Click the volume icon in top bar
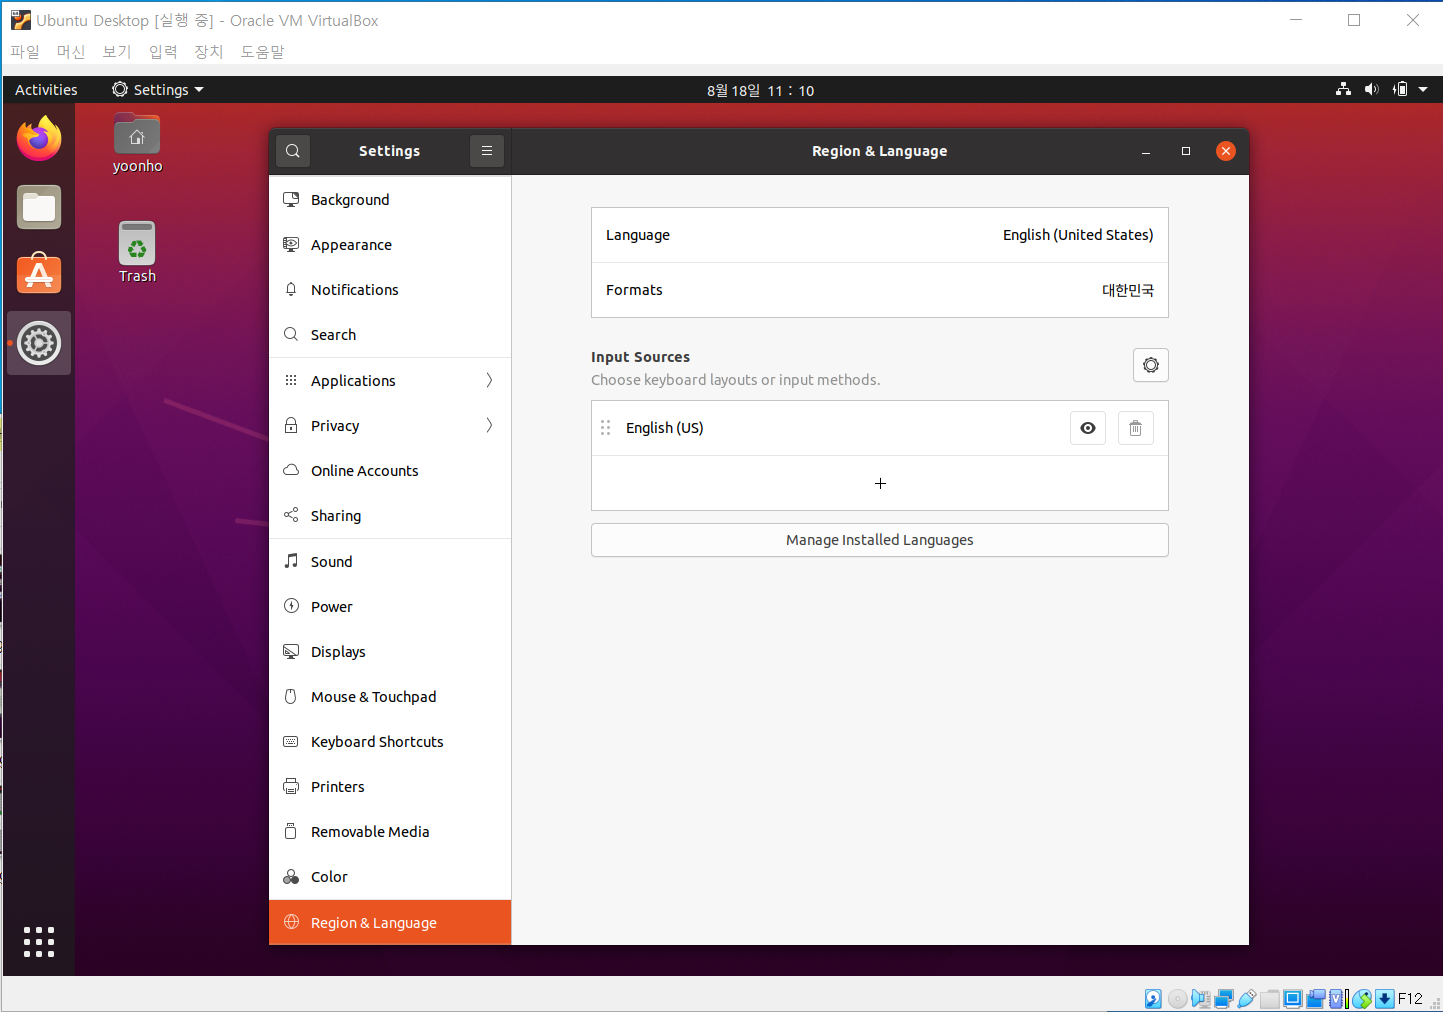Viewport: 1443px width, 1012px height. [x=1371, y=90]
